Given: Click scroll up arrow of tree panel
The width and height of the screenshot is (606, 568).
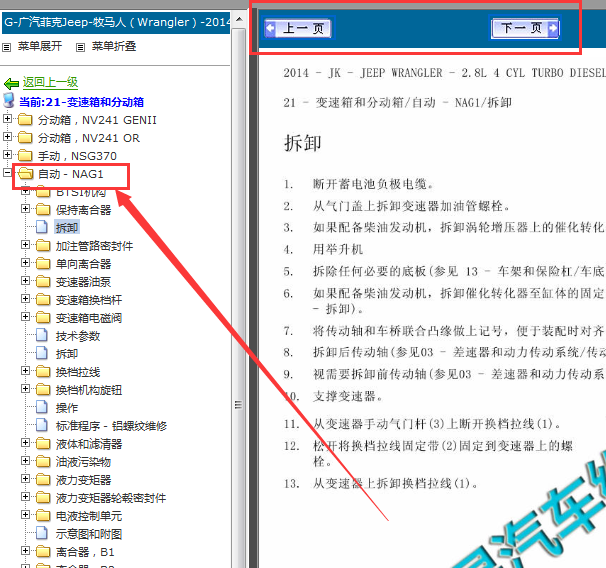Looking at the screenshot, I should (x=239, y=19).
